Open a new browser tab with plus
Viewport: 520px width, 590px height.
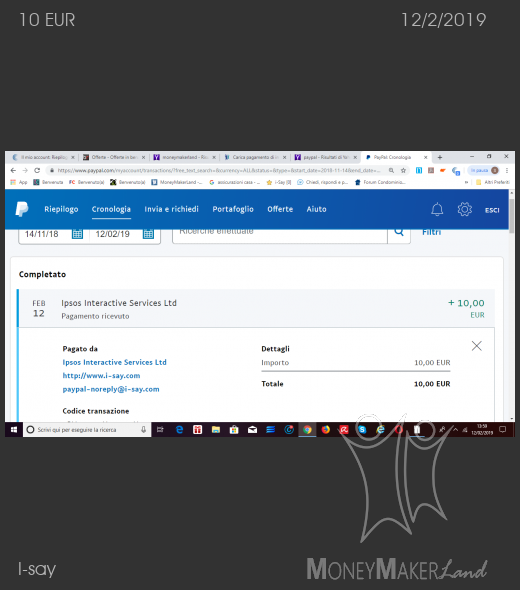click(440, 157)
